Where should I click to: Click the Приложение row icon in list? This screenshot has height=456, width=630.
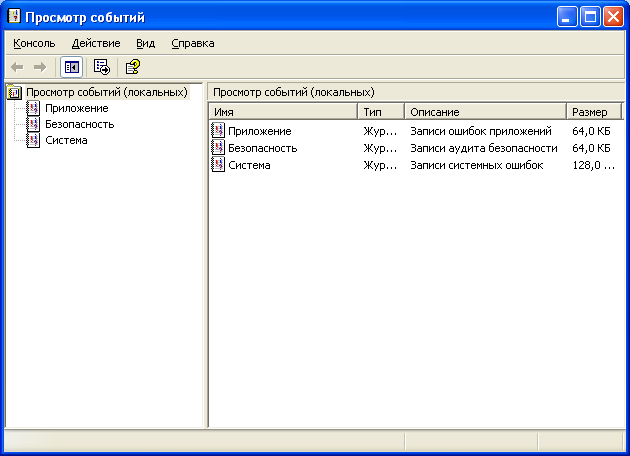pos(218,131)
